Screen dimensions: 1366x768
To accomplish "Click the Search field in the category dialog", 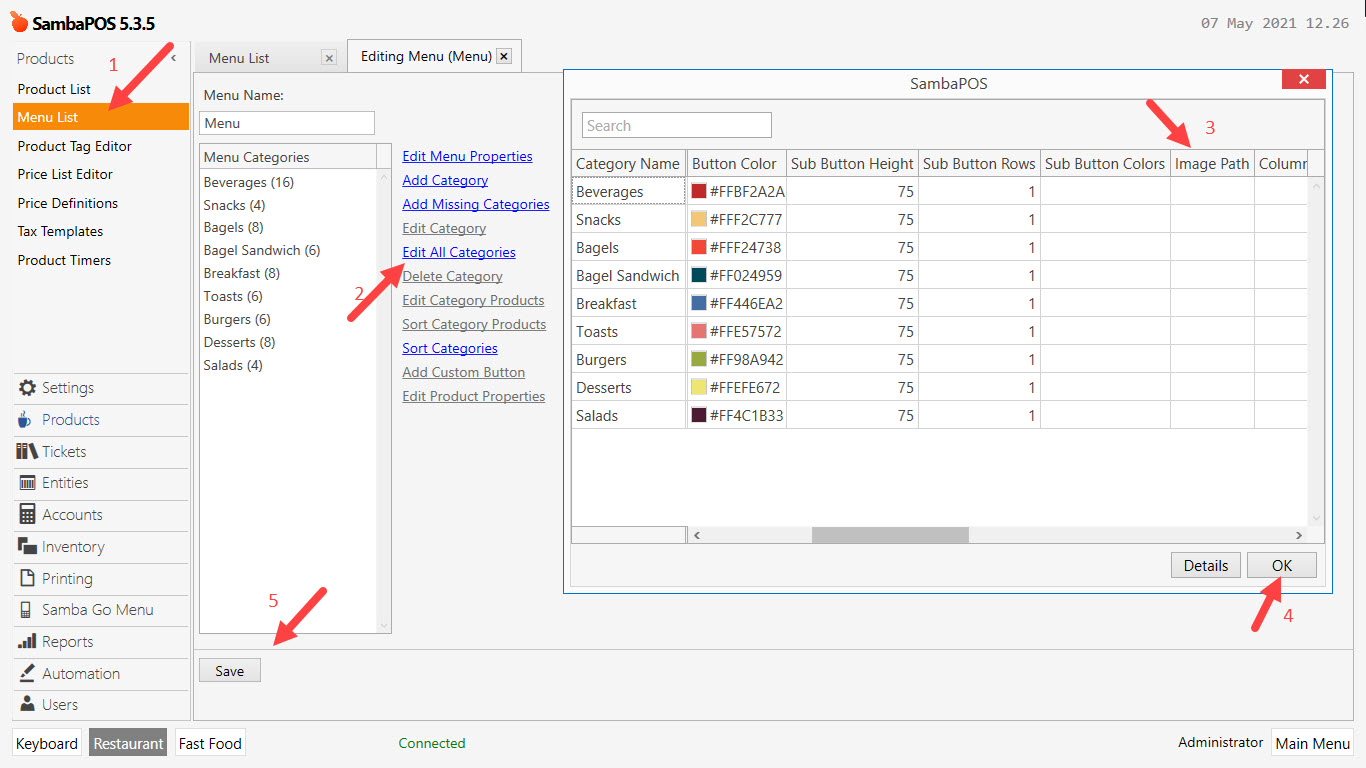I will coord(676,125).
